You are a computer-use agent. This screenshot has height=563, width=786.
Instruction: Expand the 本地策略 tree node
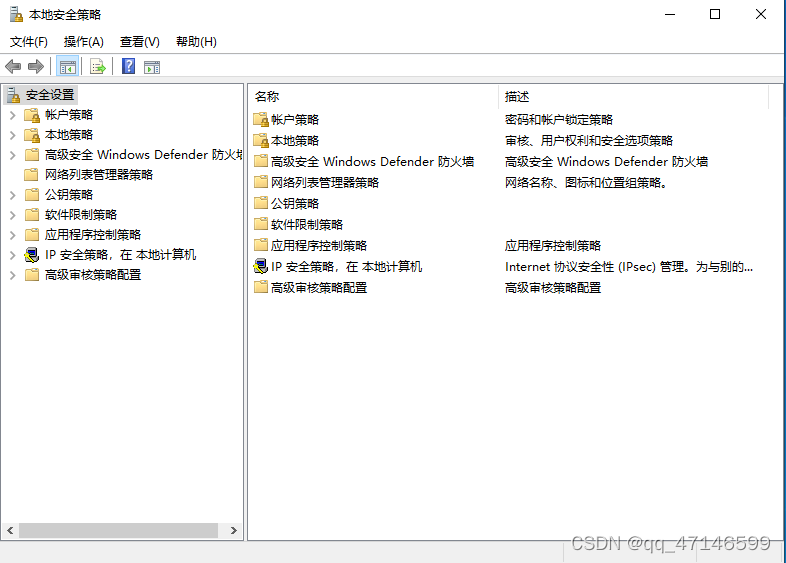13,135
